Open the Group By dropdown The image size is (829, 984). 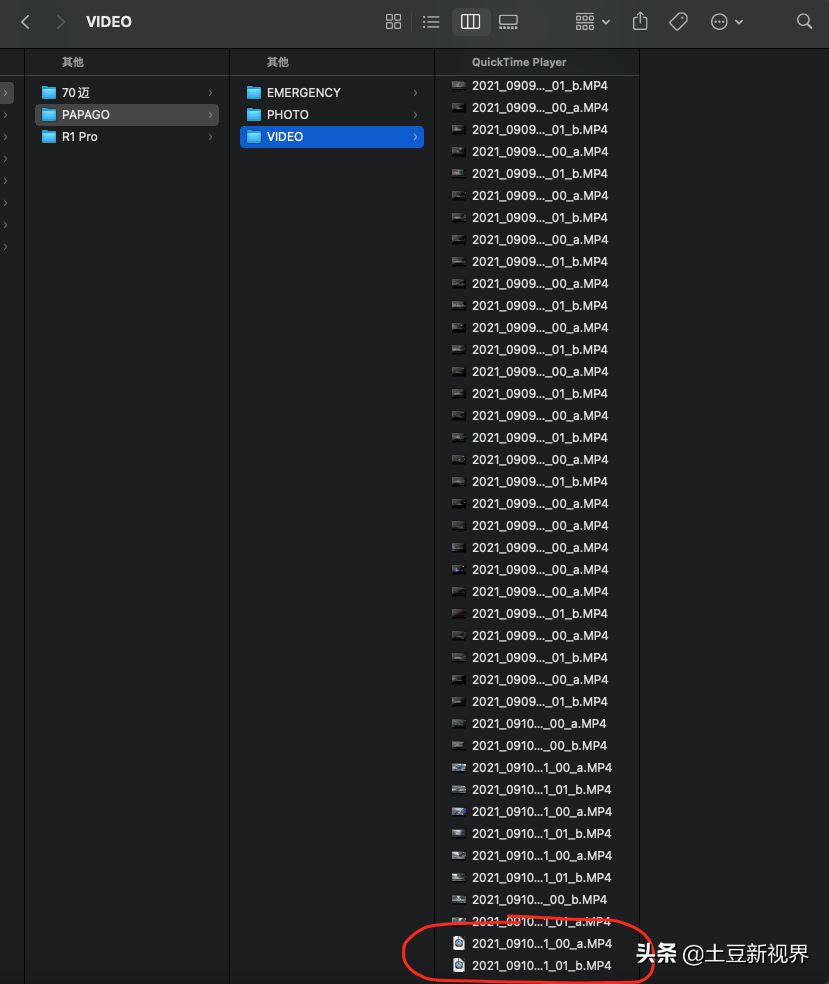tap(592, 22)
